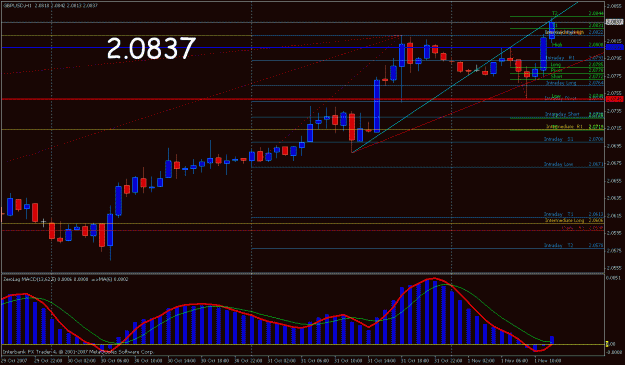Click the Interbank FX Trader 4 copyright text
The height and width of the screenshot is (365, 625).
click(x=78, y=352)
